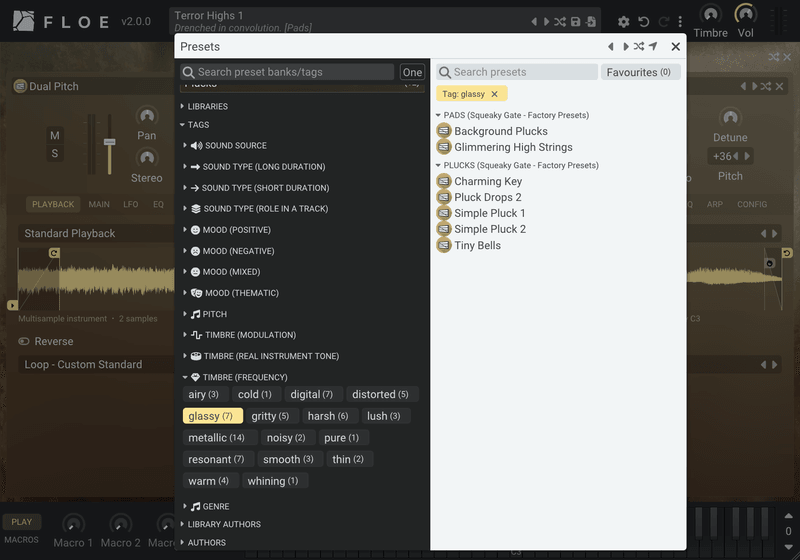
Task: Open Floe settings gear
Action: (623, 21)
